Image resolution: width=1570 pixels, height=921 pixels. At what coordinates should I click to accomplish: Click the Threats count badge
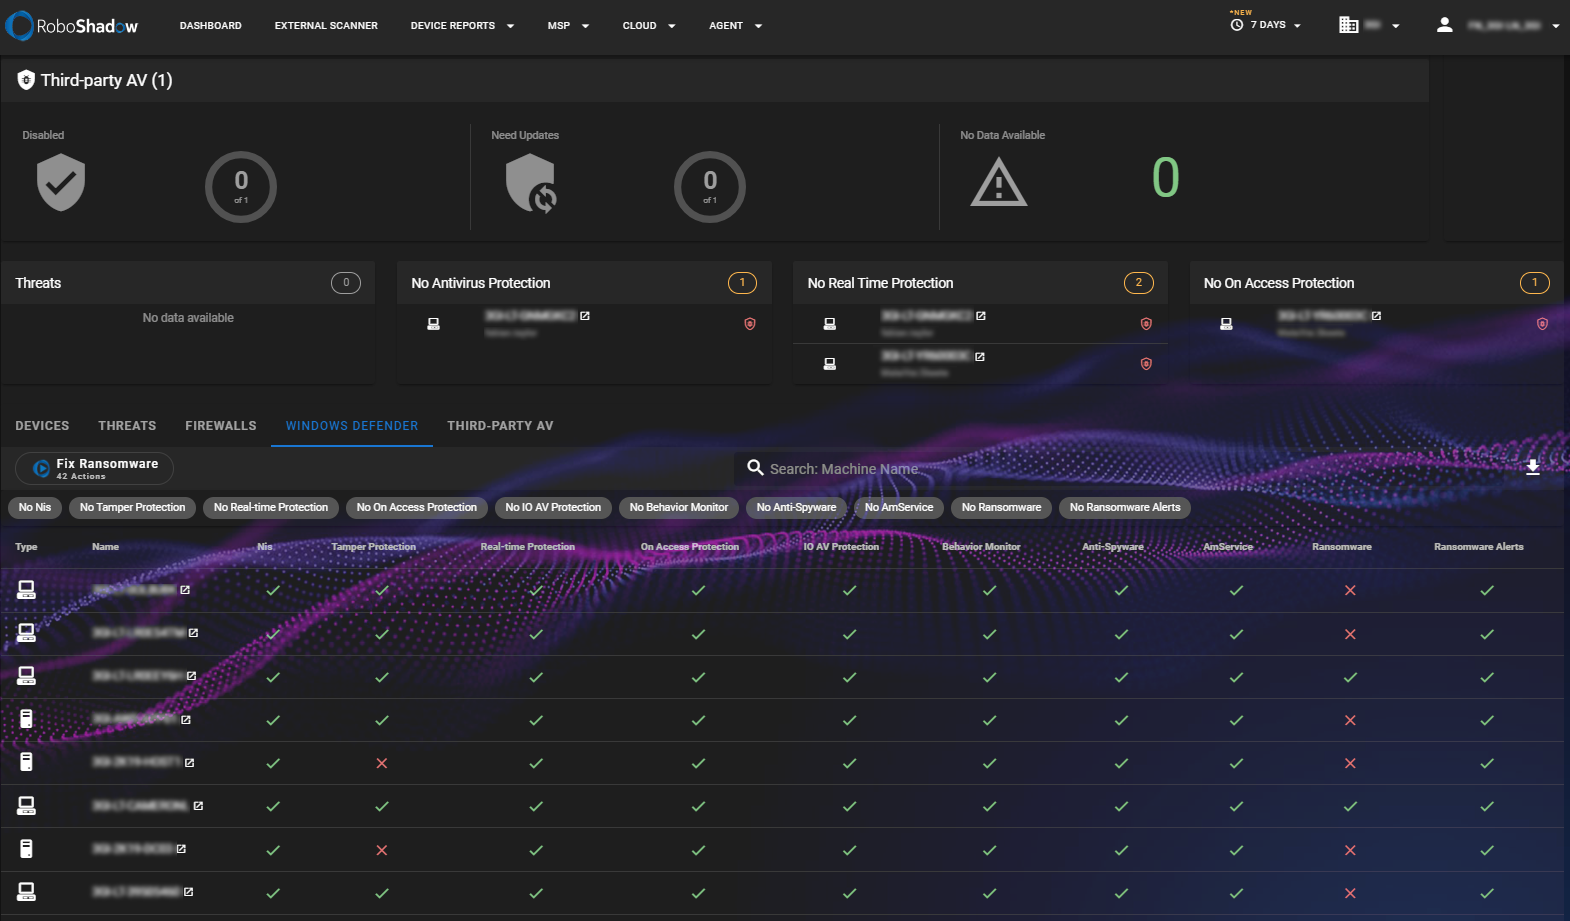(x=346, y=283)
